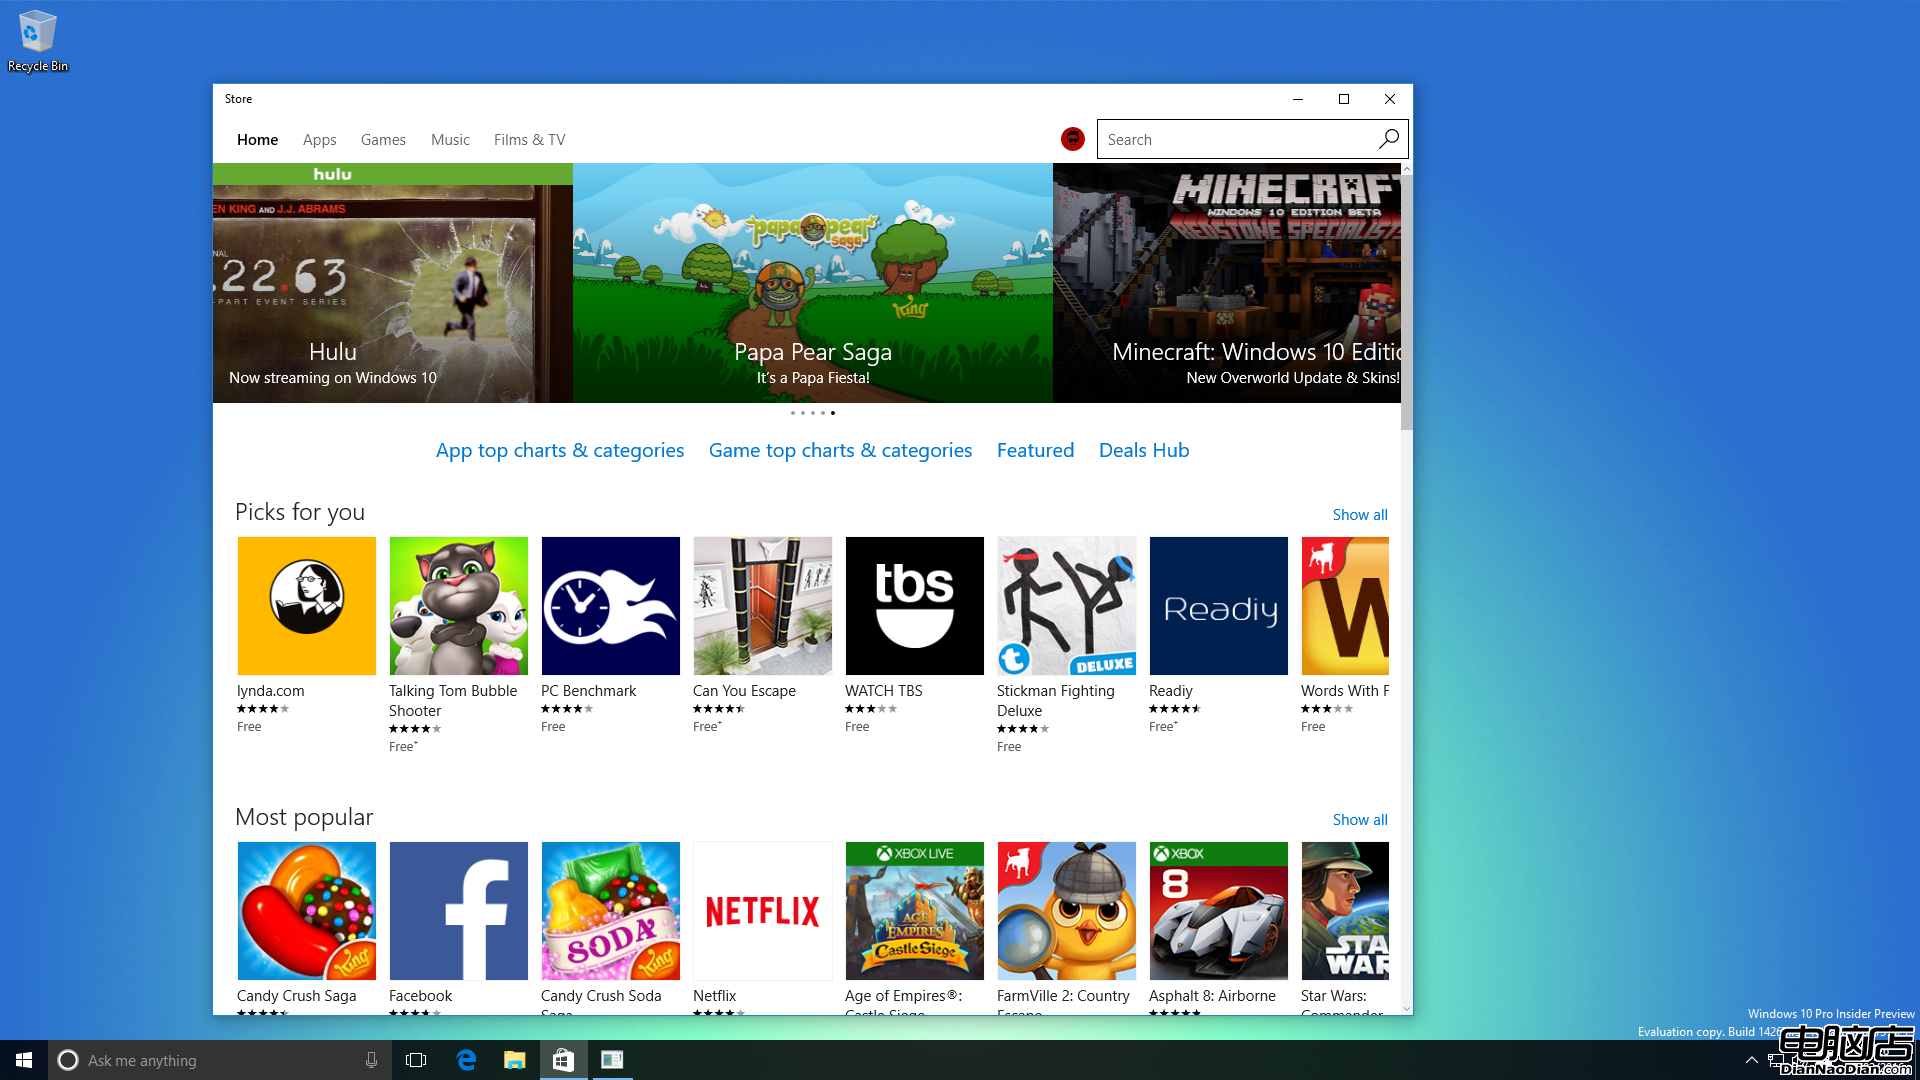Select the Recycle Bin desktop icon
This screenshot has height=1080, width=1920.
pos(38,40)
